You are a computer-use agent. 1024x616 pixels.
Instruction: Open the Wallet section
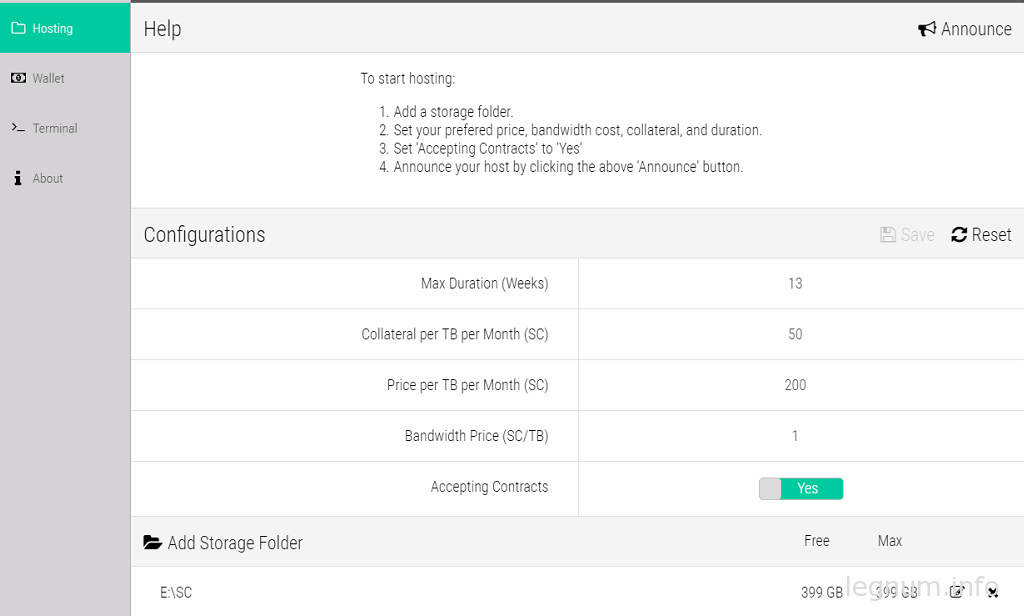65,78
